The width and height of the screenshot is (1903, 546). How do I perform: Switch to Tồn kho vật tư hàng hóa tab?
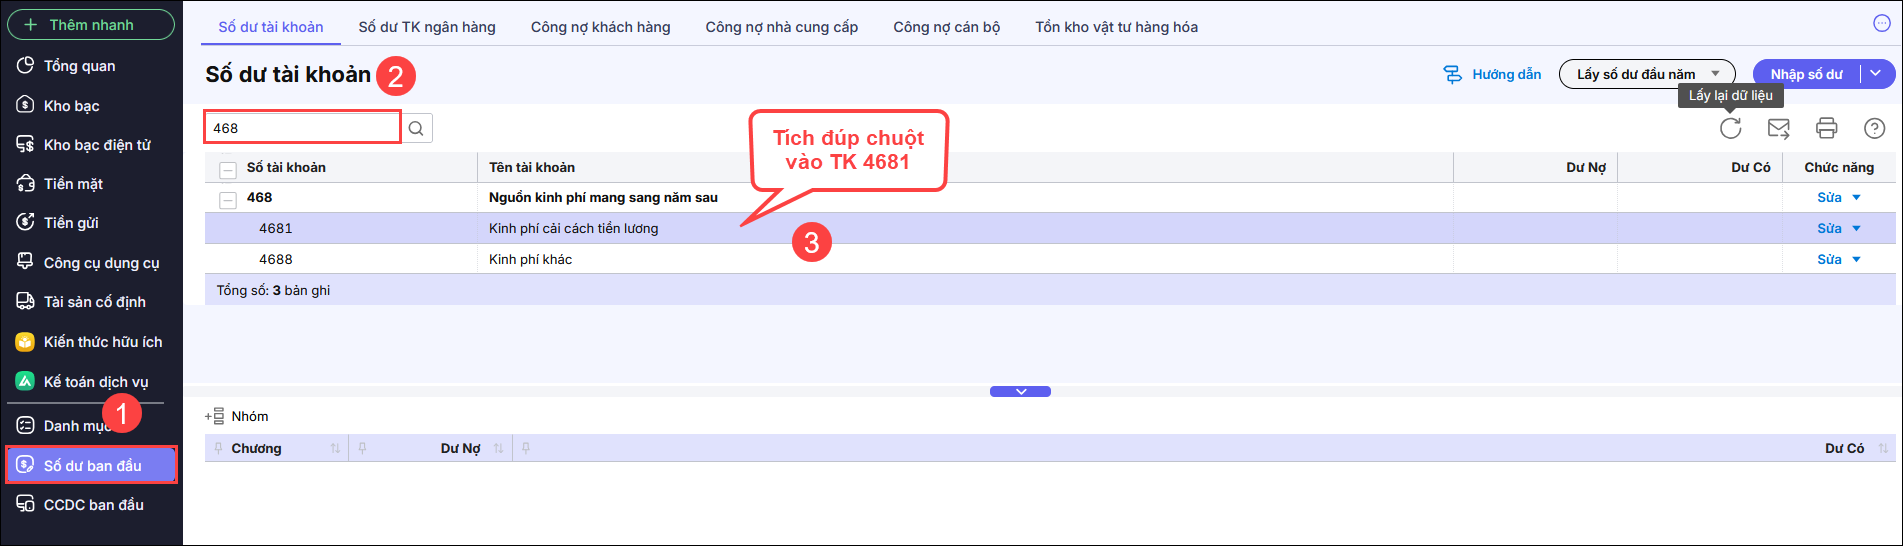pyautogui.click(x=1116, y=27)
